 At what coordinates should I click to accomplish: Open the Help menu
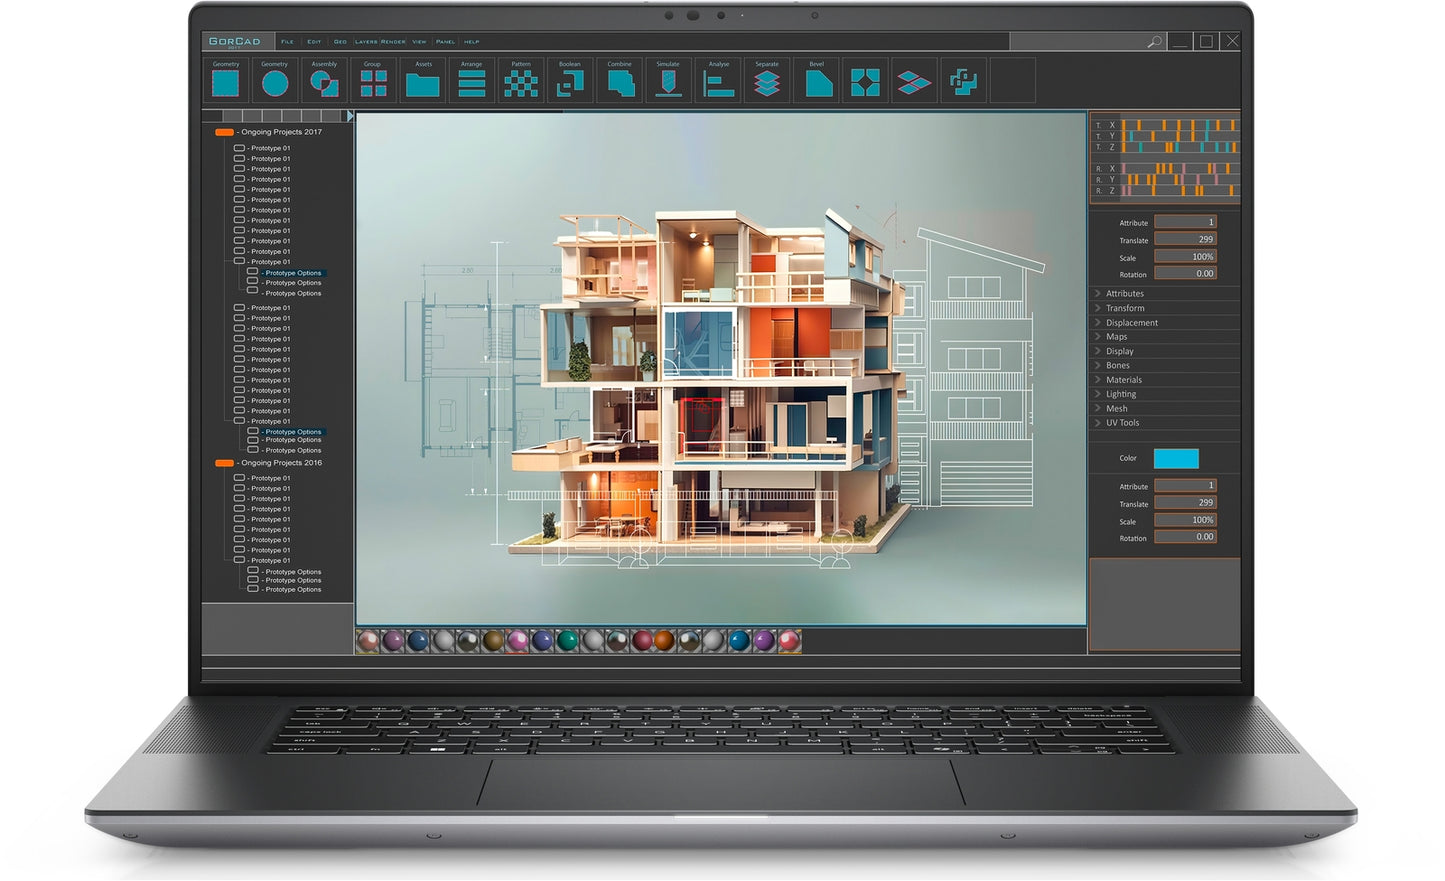[471, 42]
